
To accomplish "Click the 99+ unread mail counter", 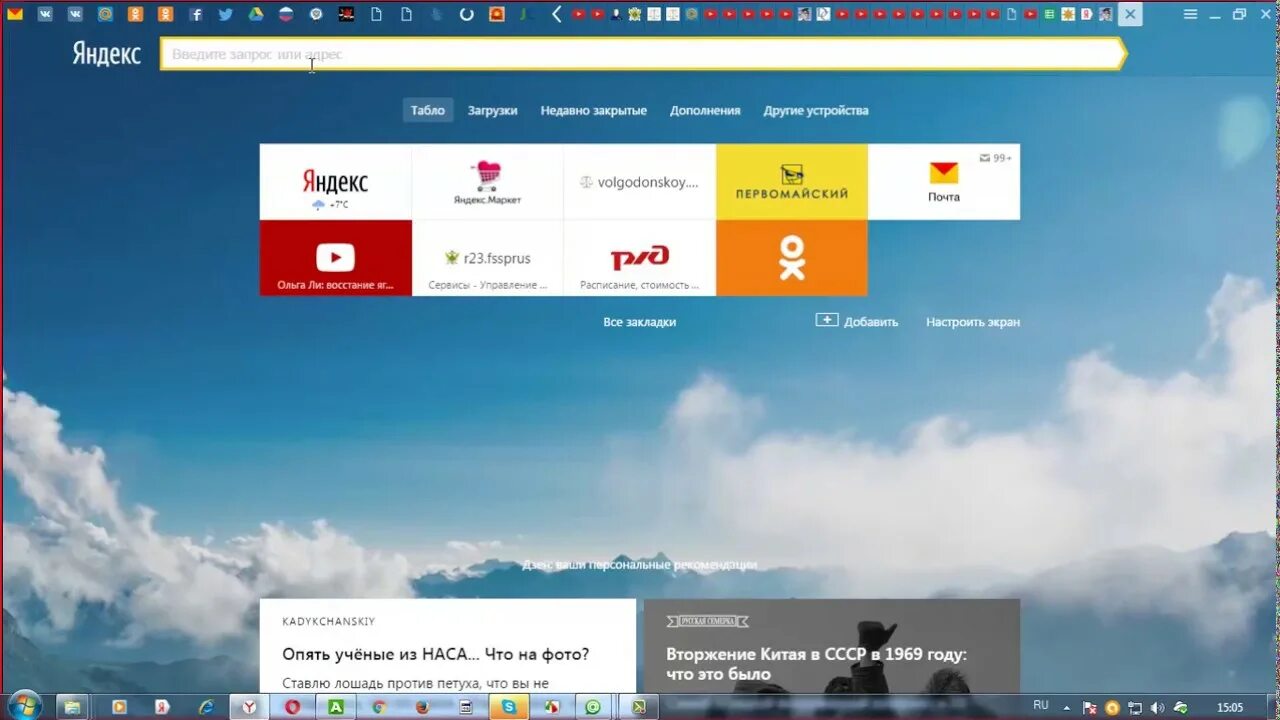I will click(996, 158).
